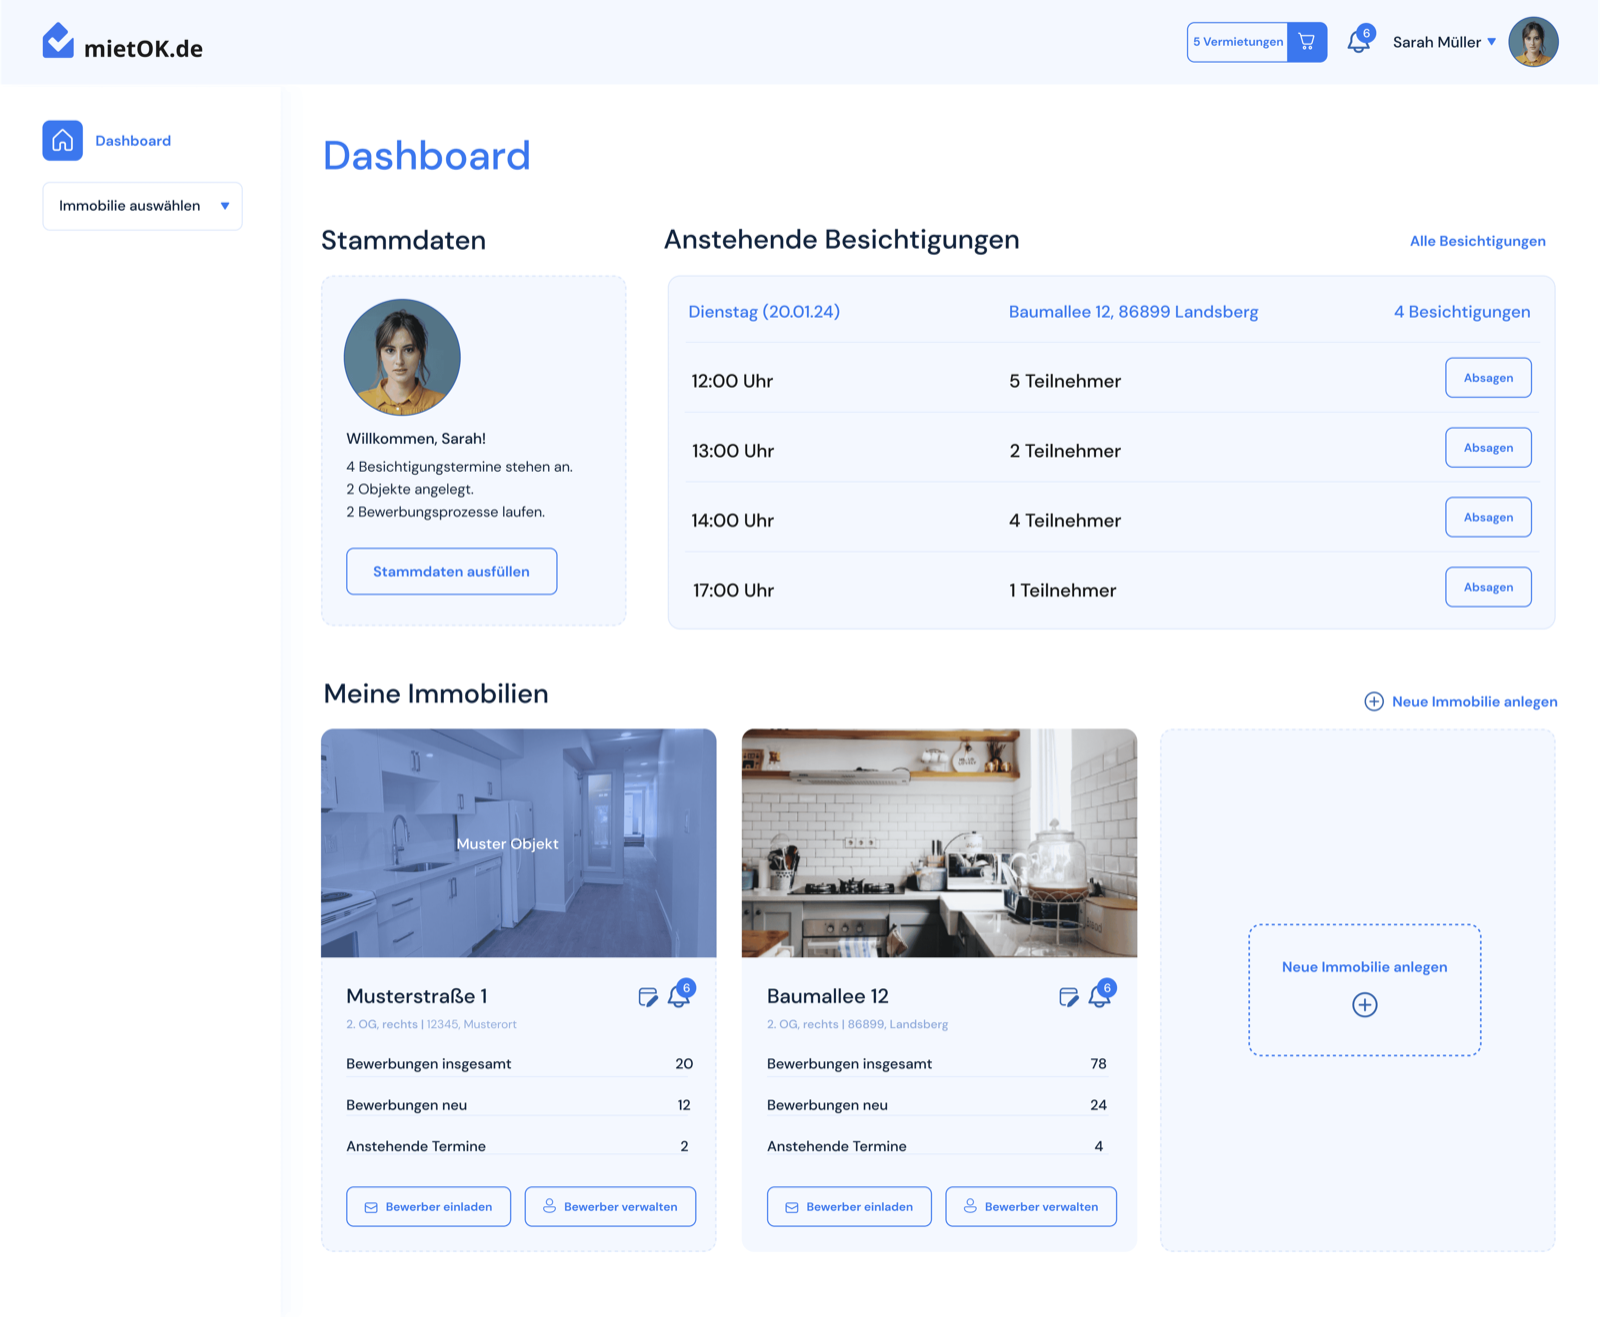This screenshot has height=1317, width=1600.
Task: Open the Immobilie auswählen dropdown
Action: (x=142, y=206)
